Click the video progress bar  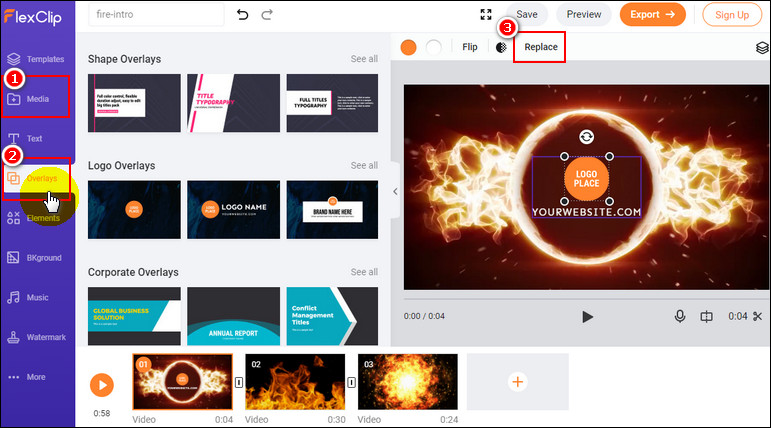[x=586, y=299]
